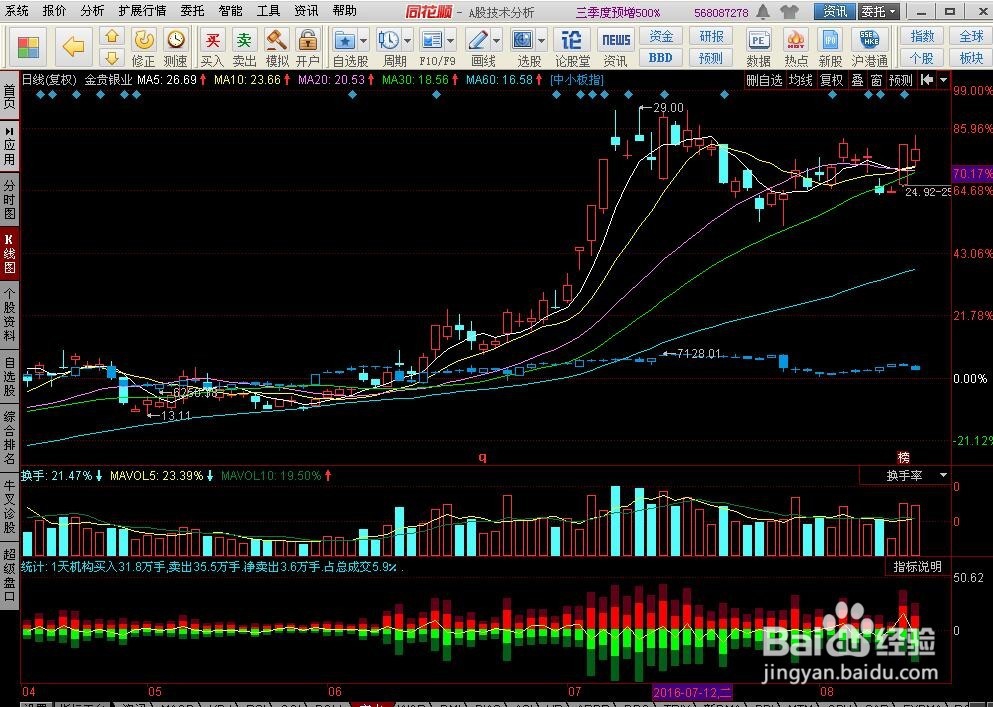The width and height of the screenshot is (993, 707).
Task: Click the down arrow toolbar icon
Action: pyautogui.click(x=111, y=58)
